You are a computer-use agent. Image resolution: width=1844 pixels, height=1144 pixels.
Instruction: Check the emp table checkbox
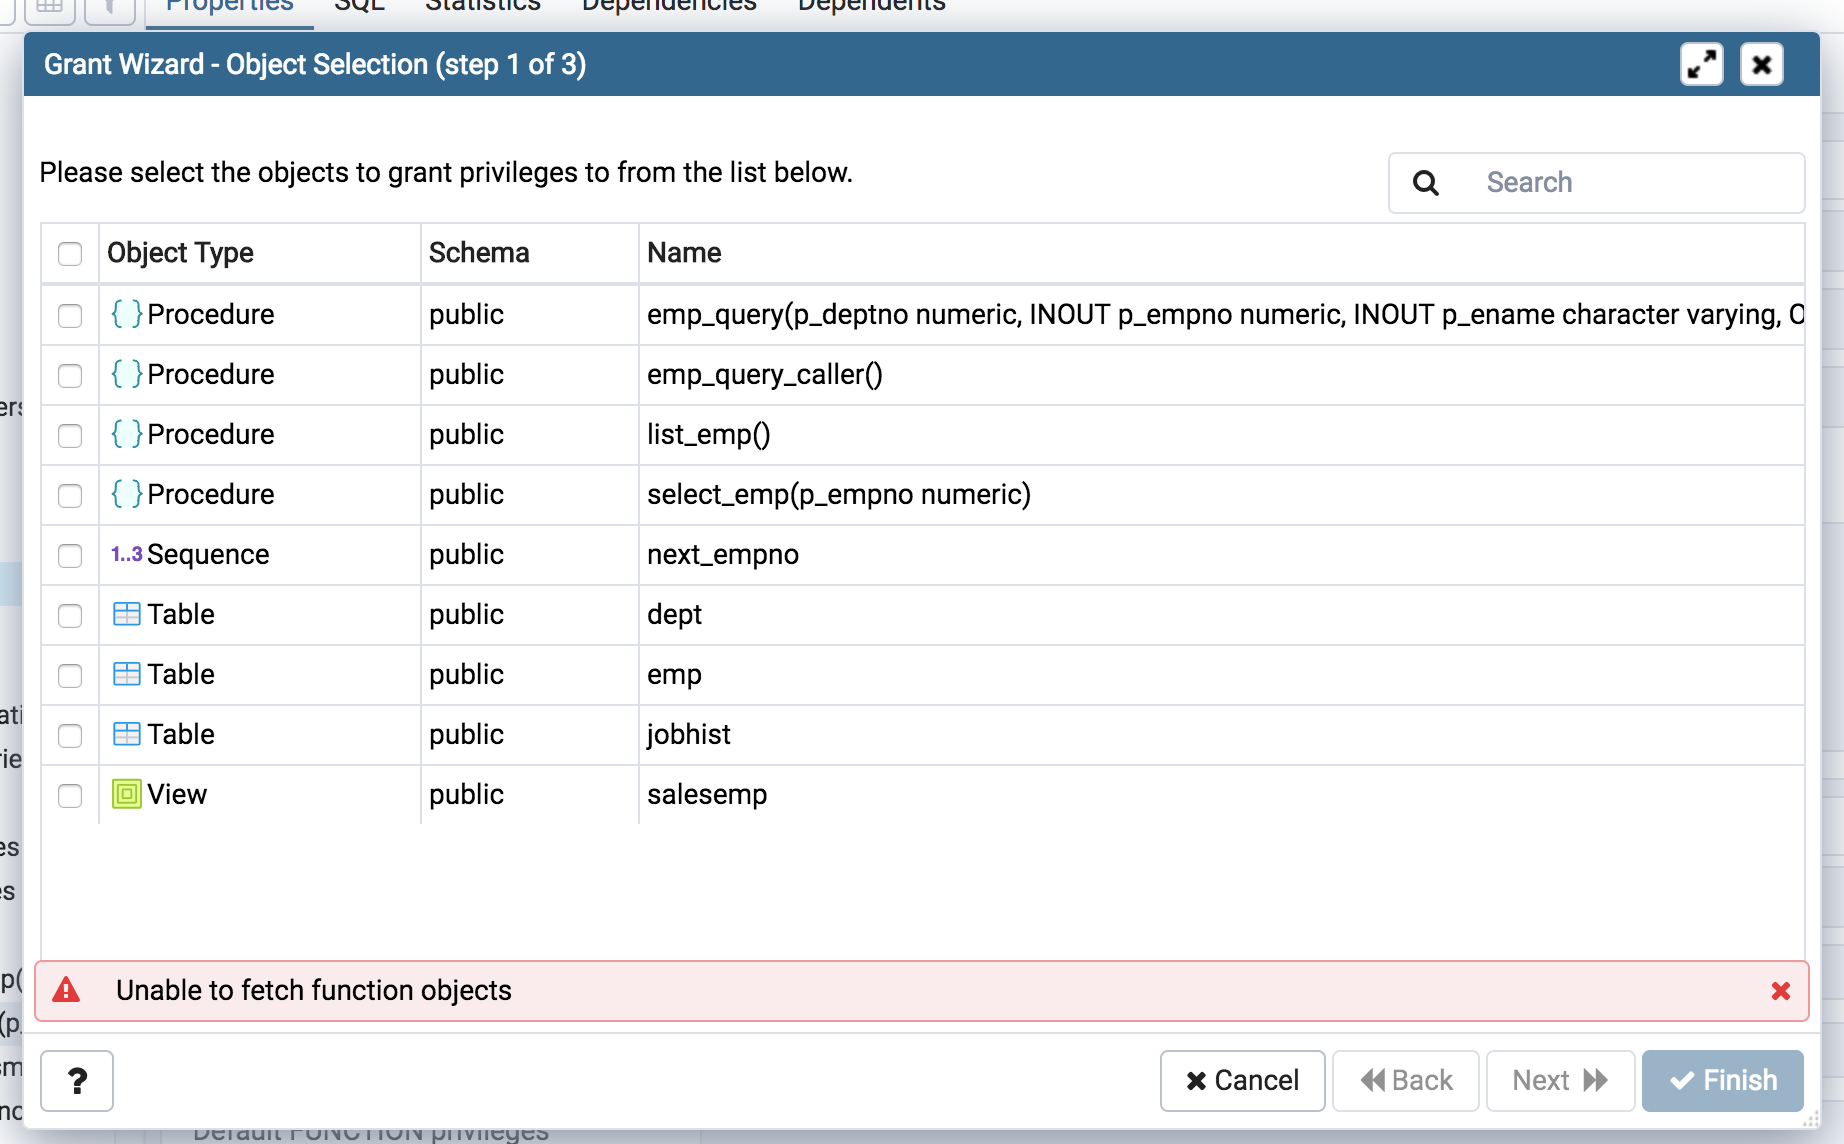pos(70,676)
